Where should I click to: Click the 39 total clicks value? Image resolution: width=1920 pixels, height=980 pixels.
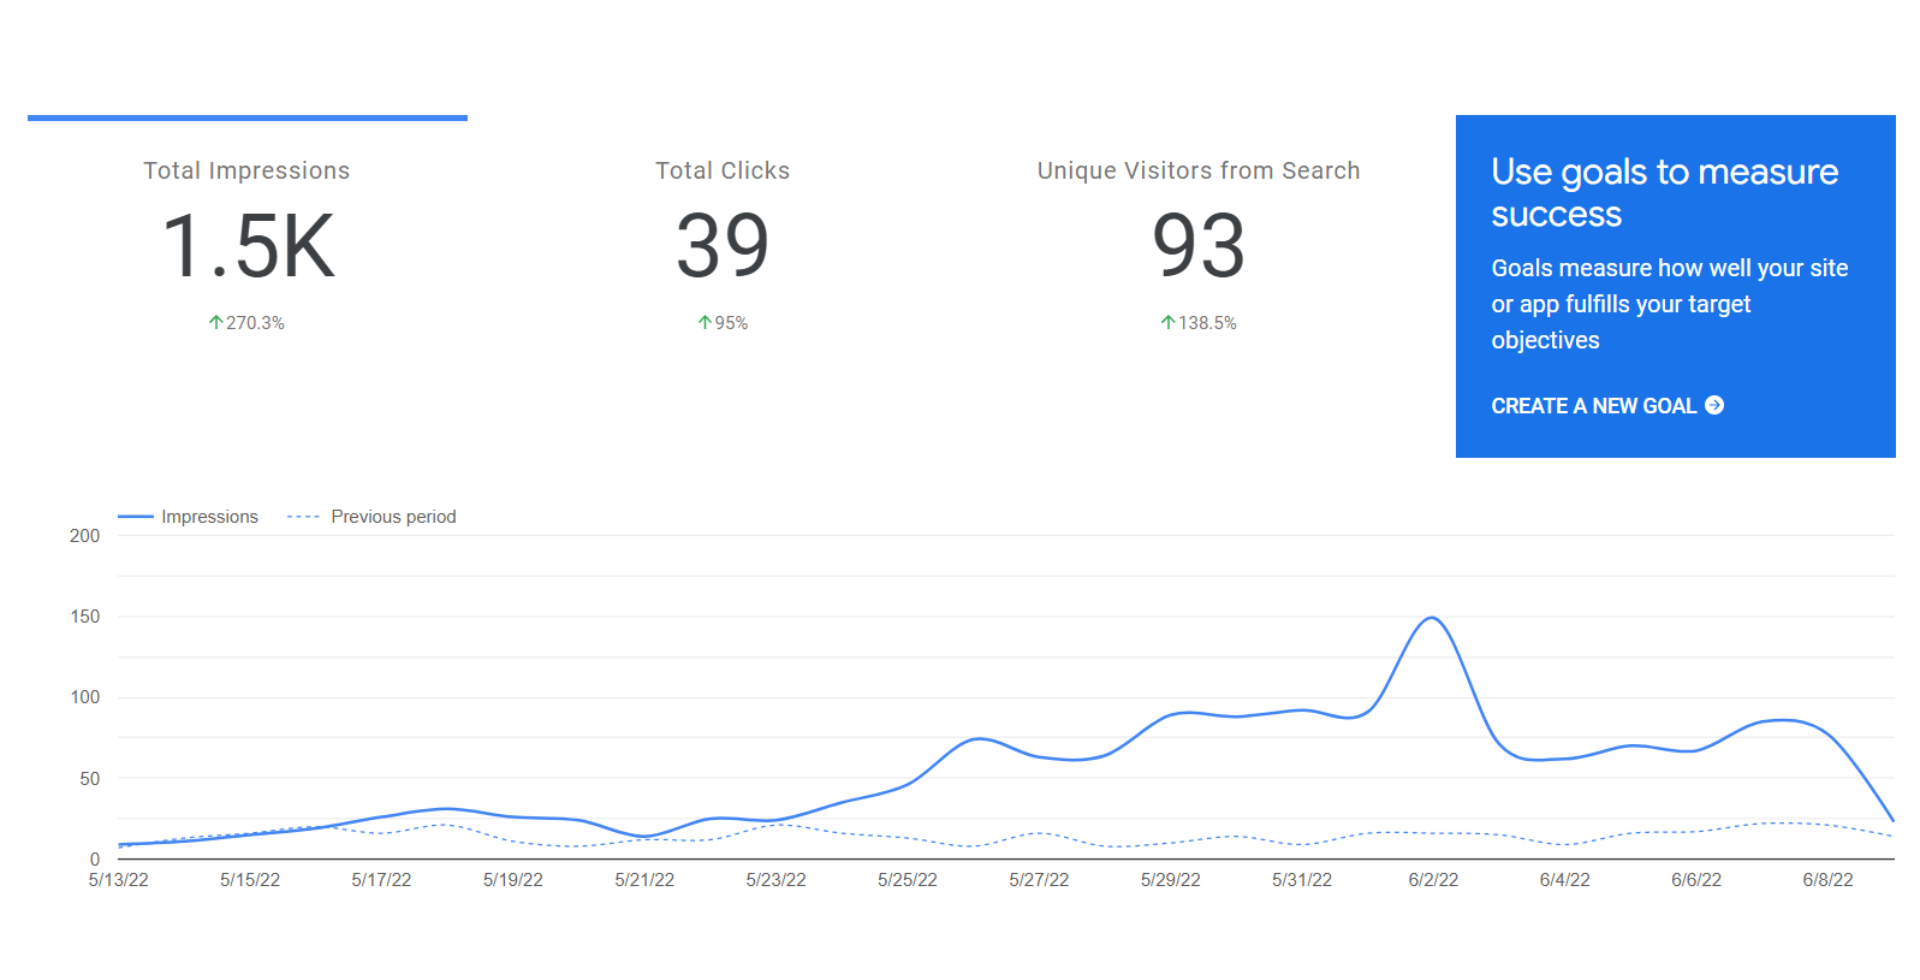click(722, 246)
